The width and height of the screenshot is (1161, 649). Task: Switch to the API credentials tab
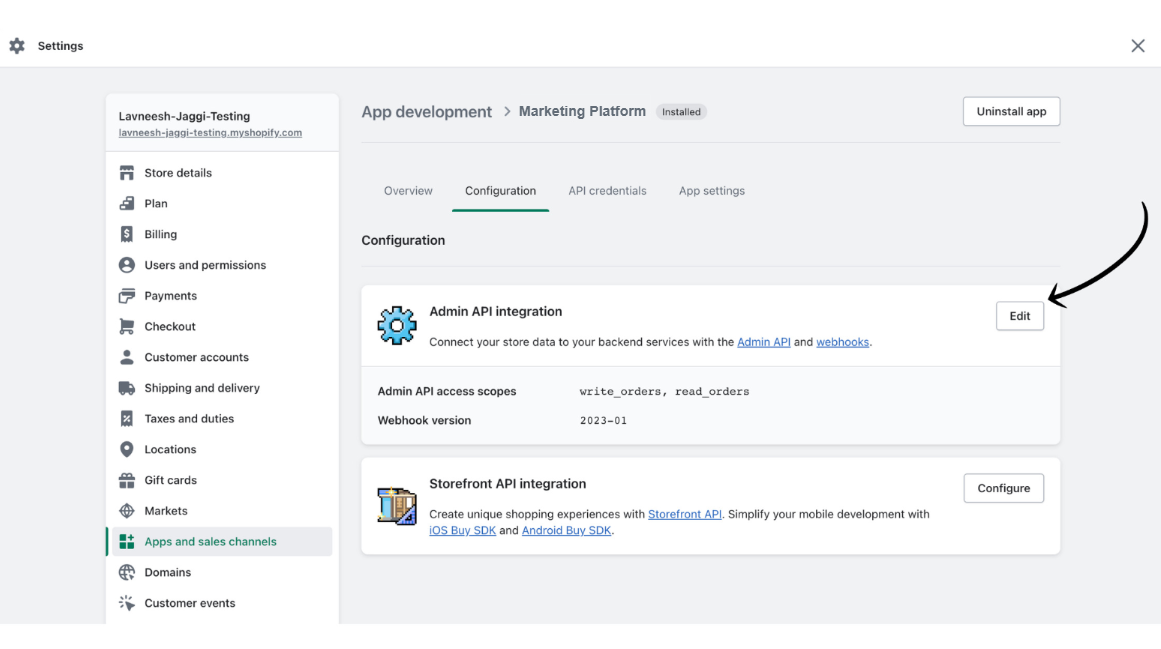pos(607,191)
